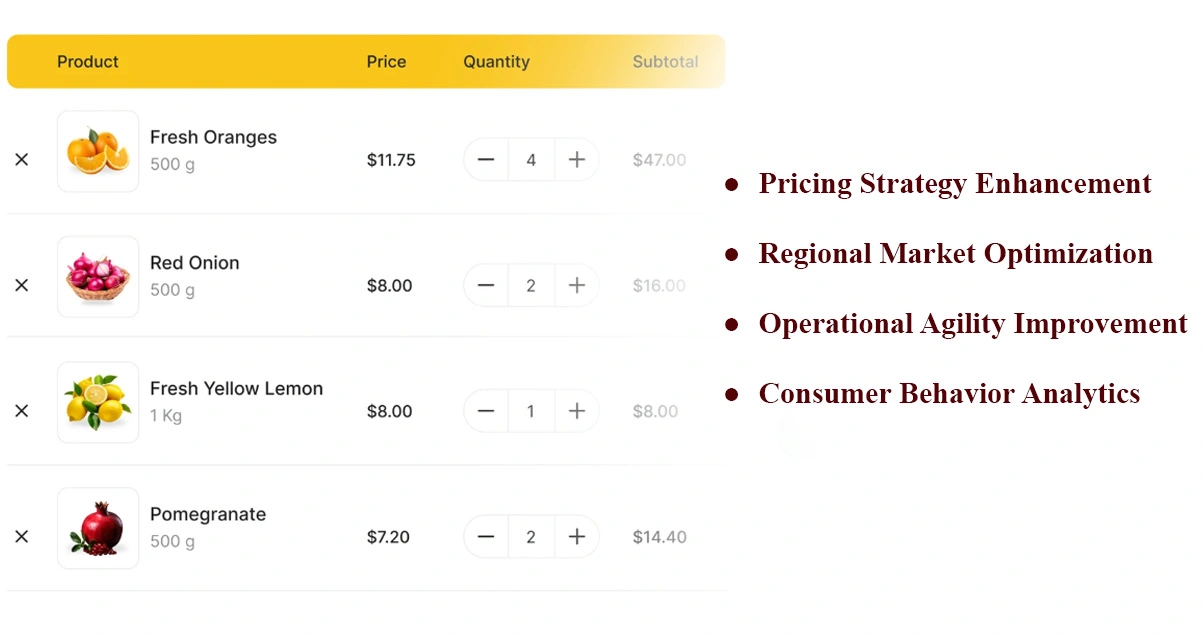Screen dimensions: 1202x634
Task: Click the Fresh Oranges product name
Action: 213,138
